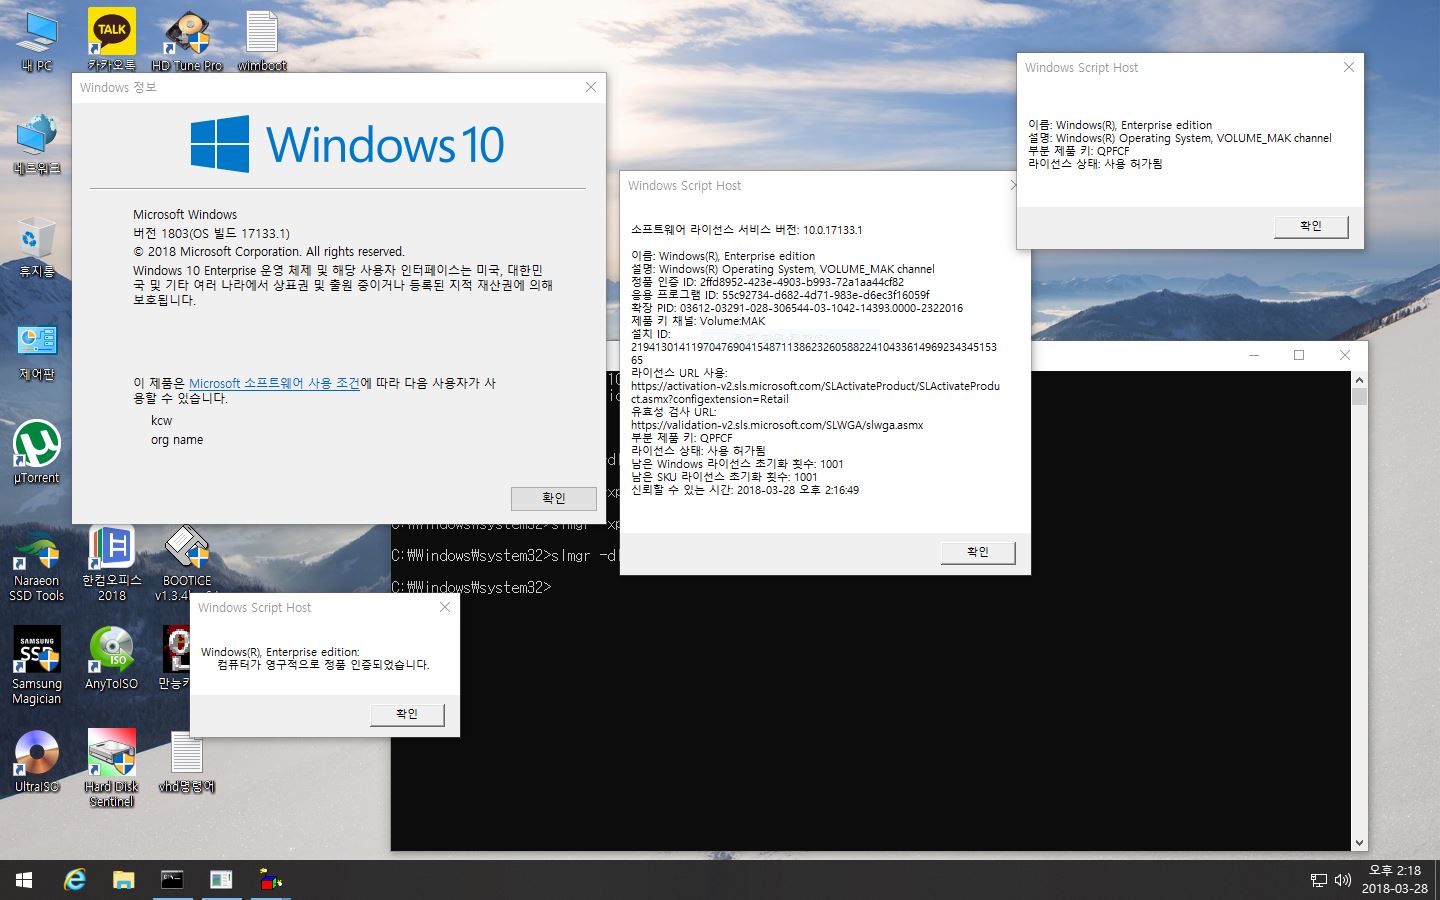The height and width of the screenshot is (900, 1440).
Task: Click the Command Prompt scrollbar up arrow
Action: click(x=1359, y=380)
